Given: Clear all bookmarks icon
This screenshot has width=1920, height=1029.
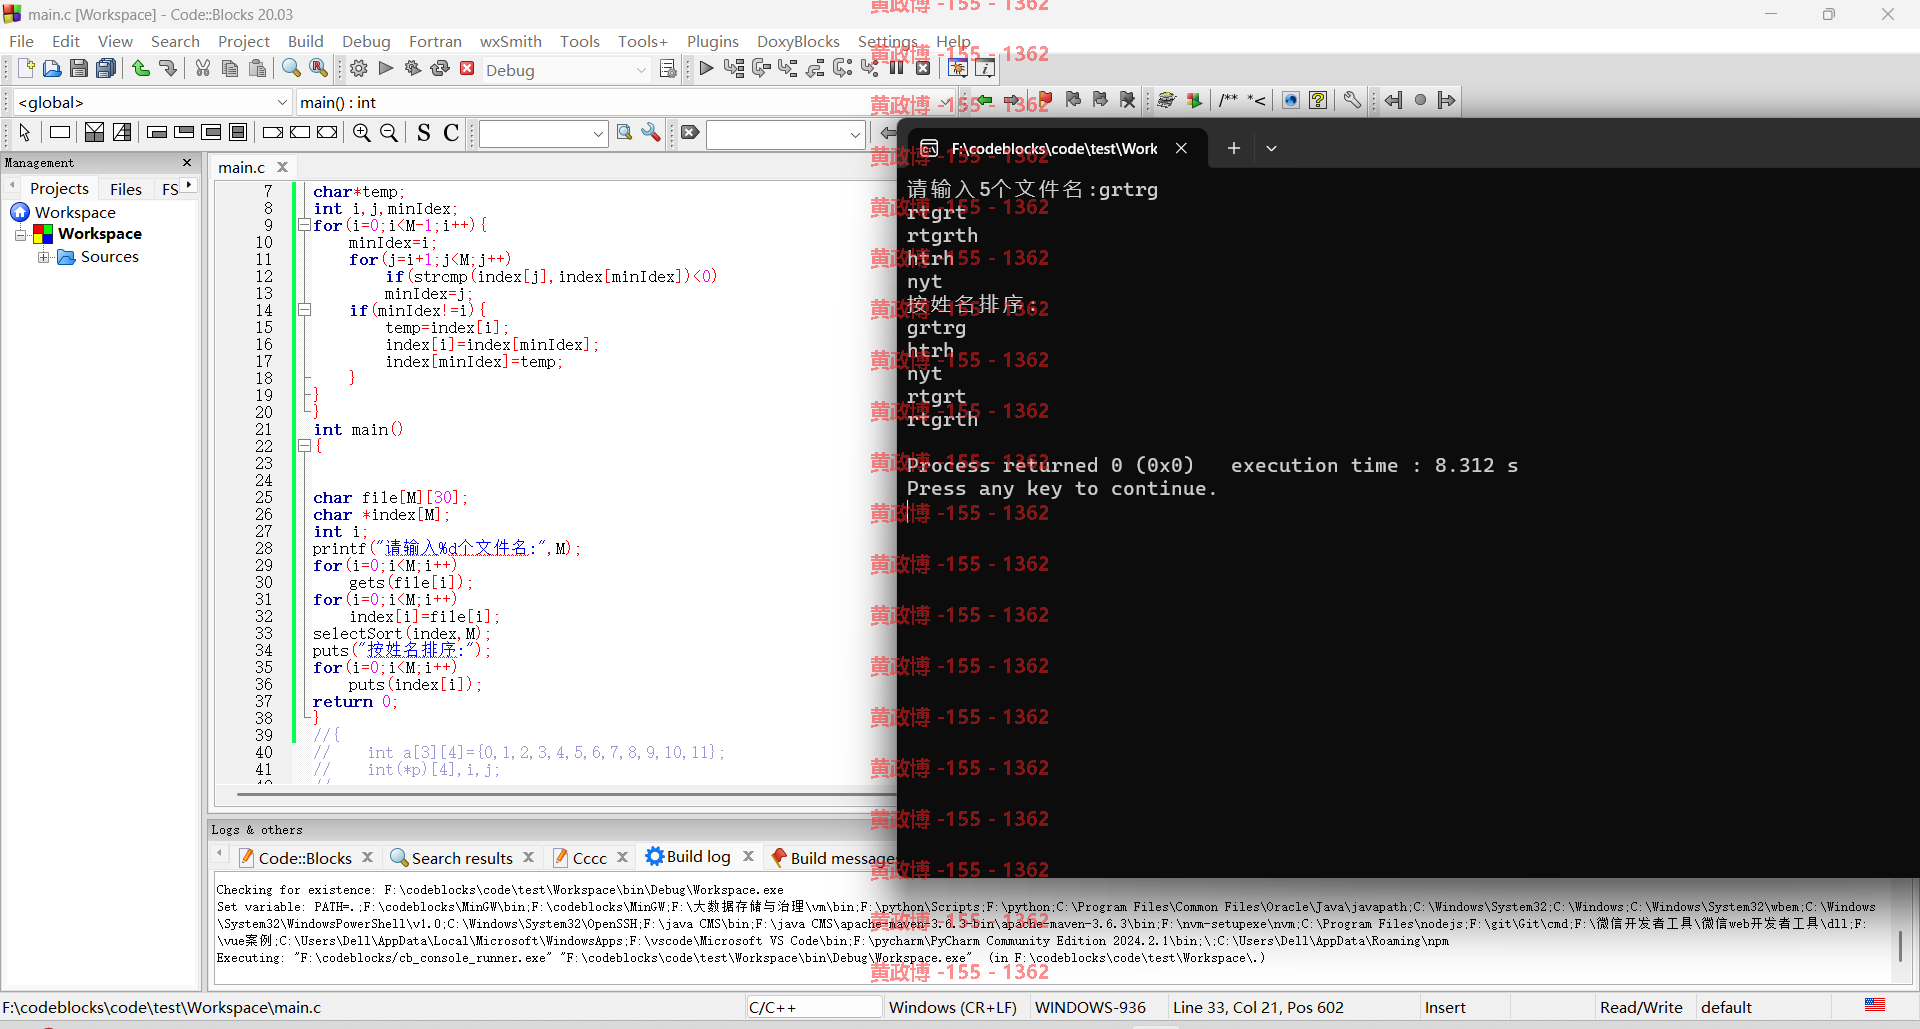Looking at the screenshot, I should tap(1128, 100).
